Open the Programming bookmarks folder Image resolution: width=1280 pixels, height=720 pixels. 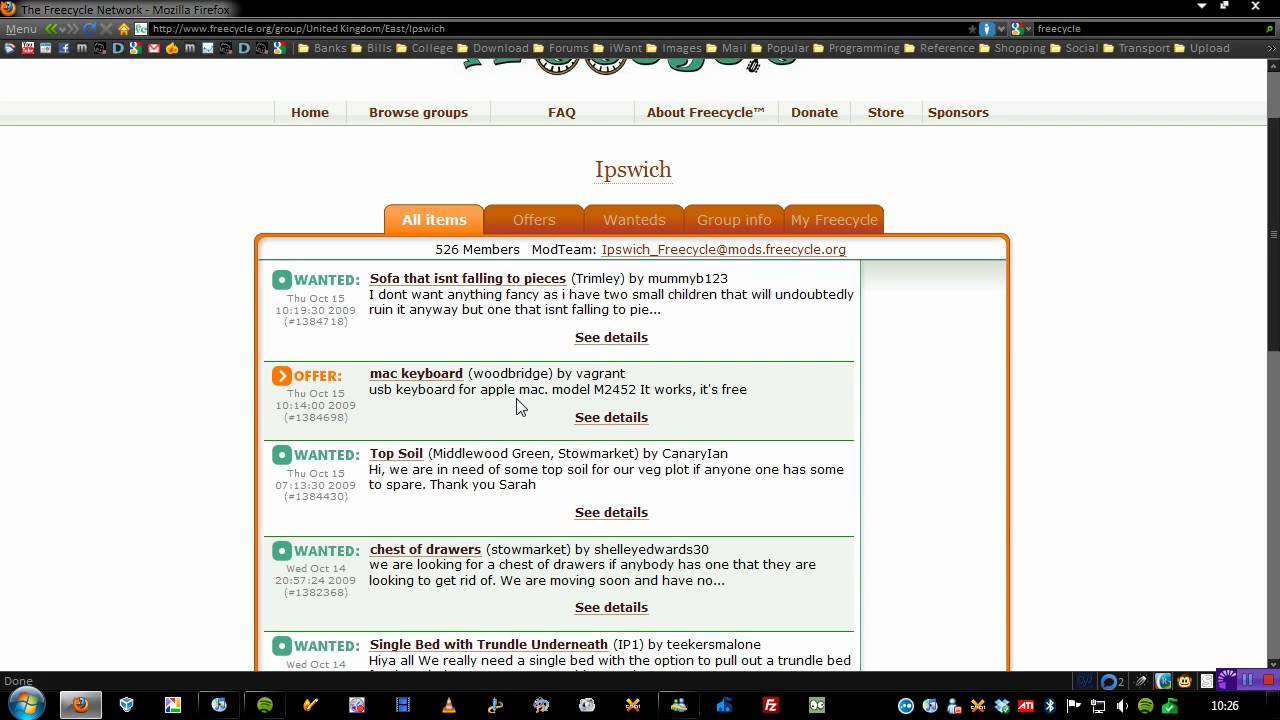[857, 48]
